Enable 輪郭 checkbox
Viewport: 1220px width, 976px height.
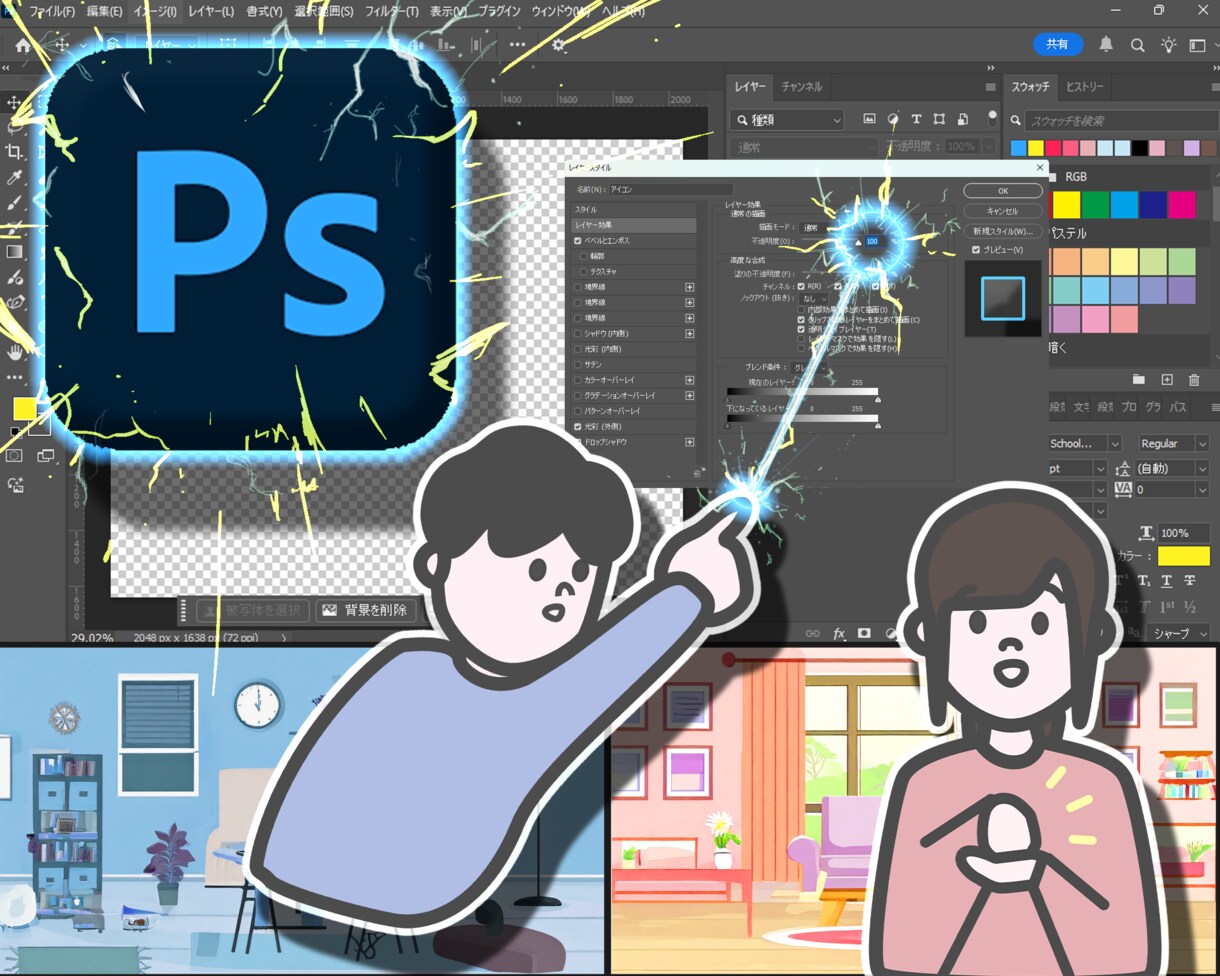pyautogui.click(x=583, y=256)
